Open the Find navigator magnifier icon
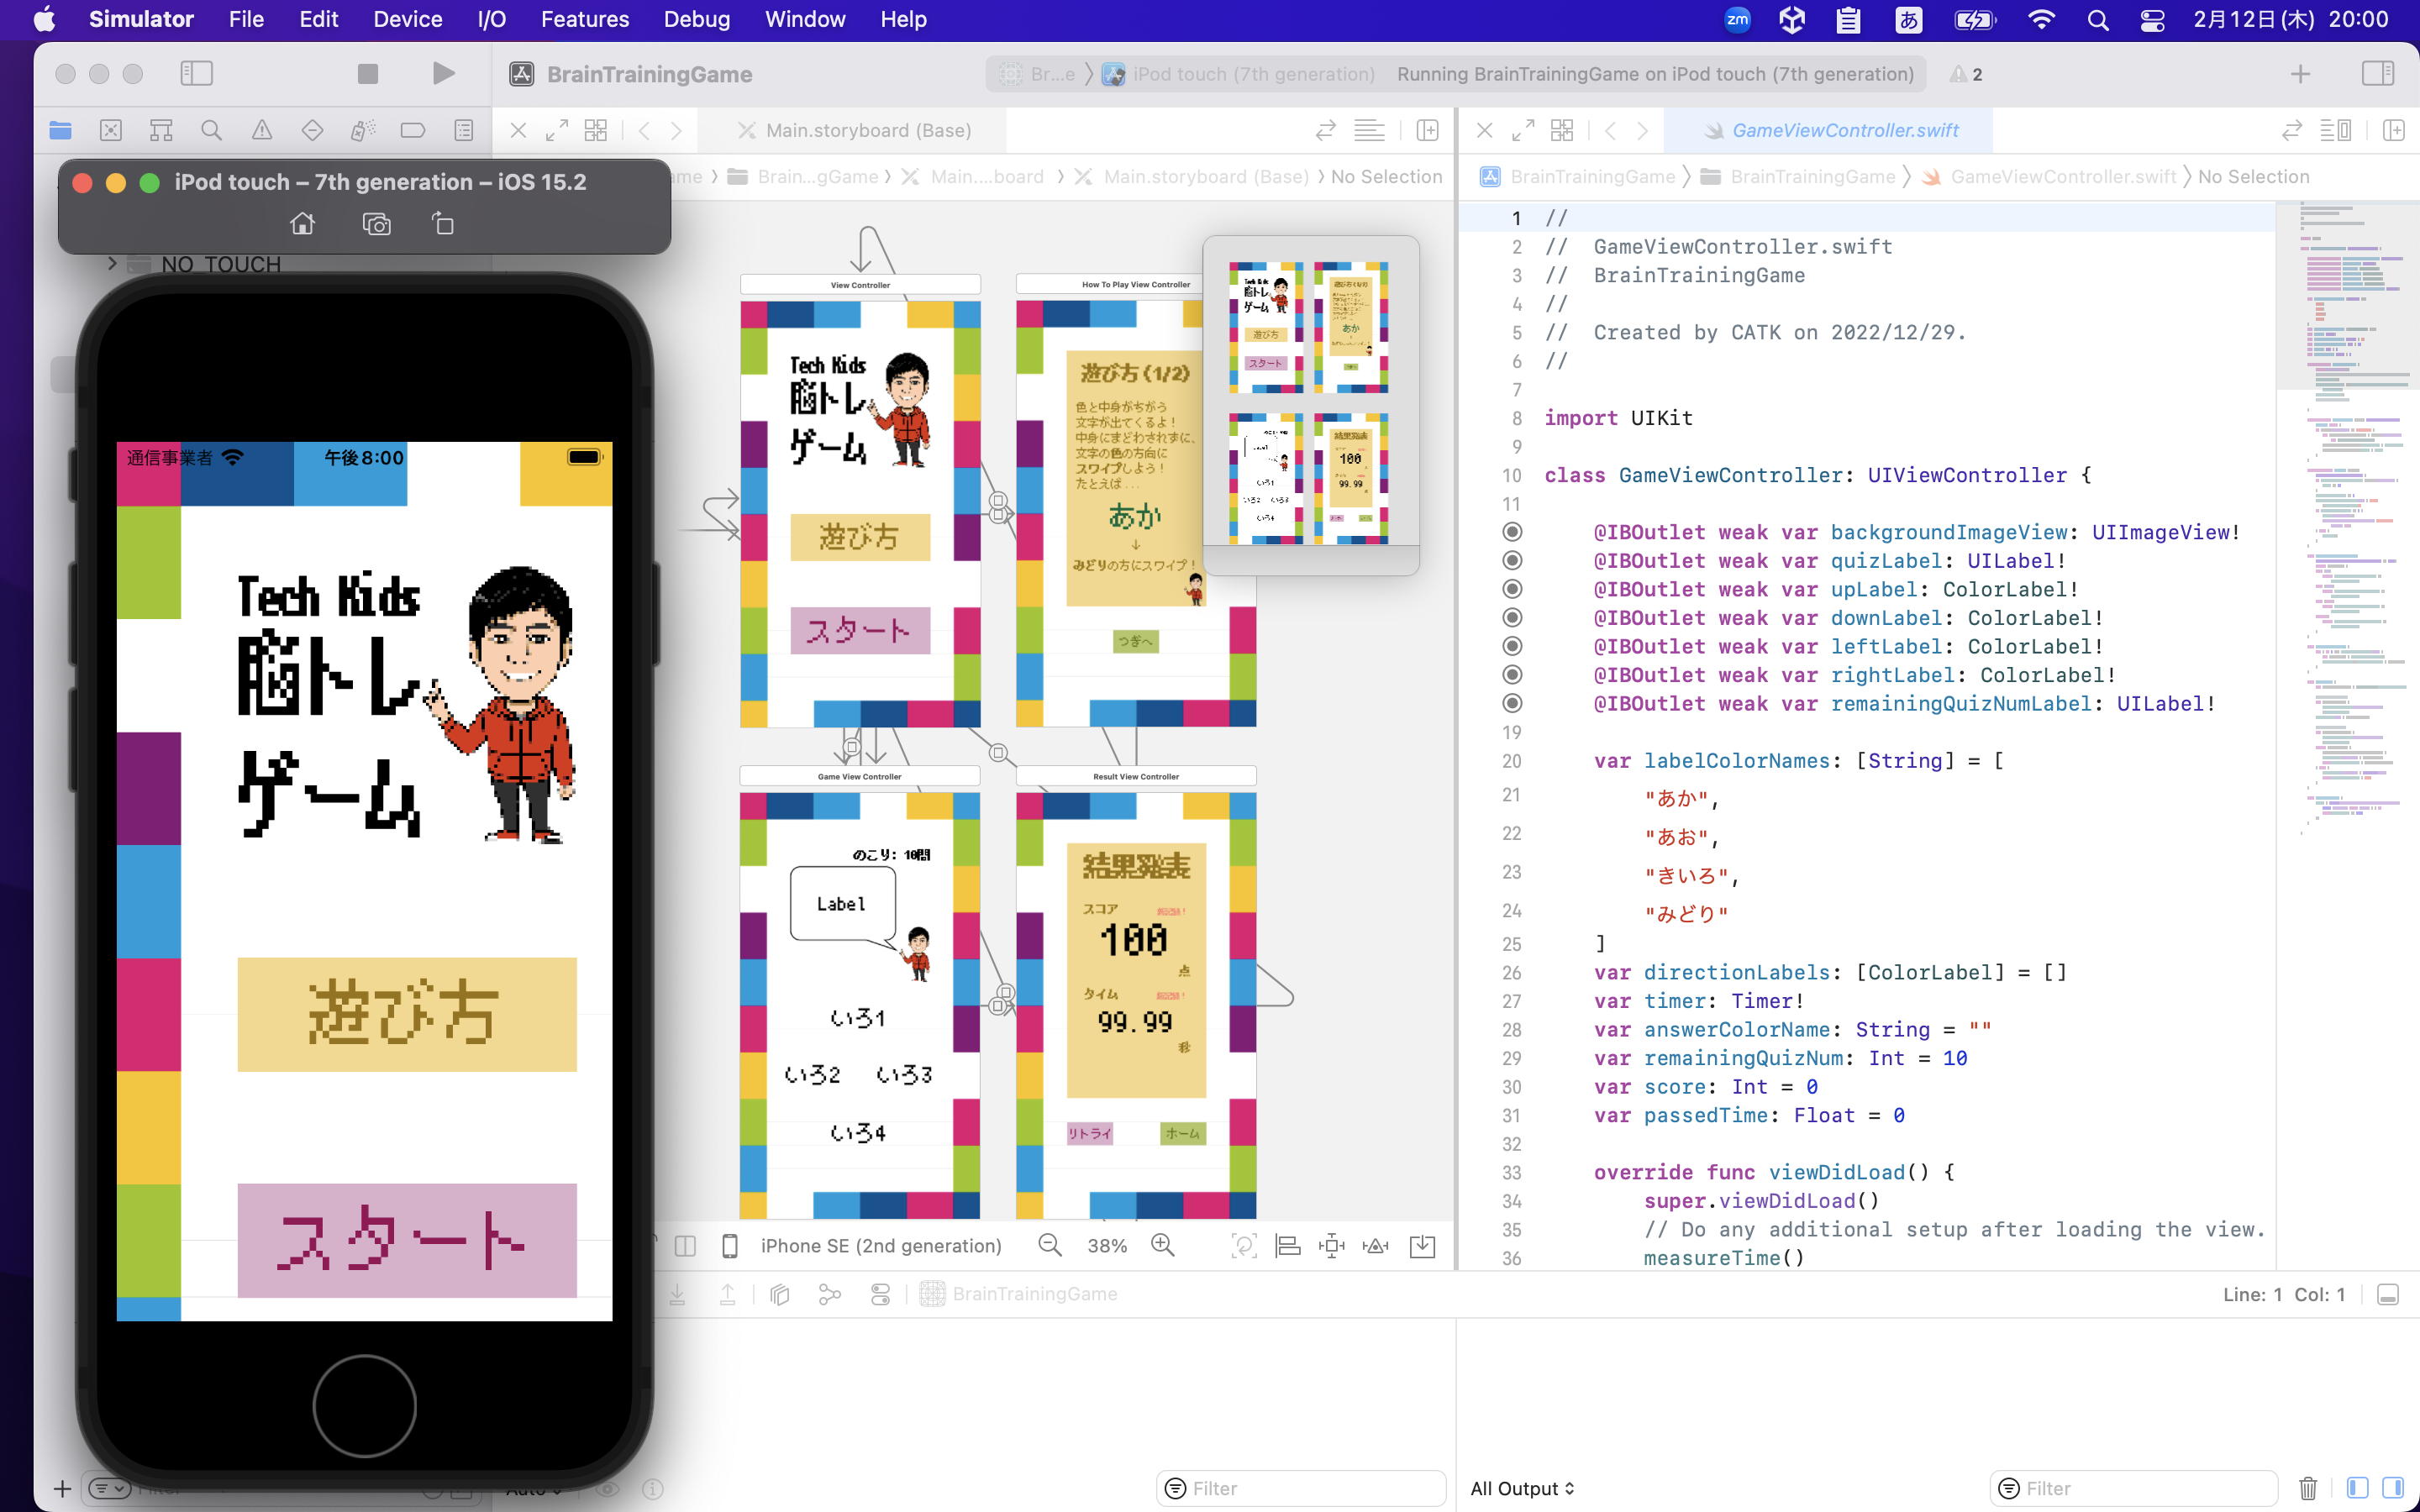 coord(211,130)
